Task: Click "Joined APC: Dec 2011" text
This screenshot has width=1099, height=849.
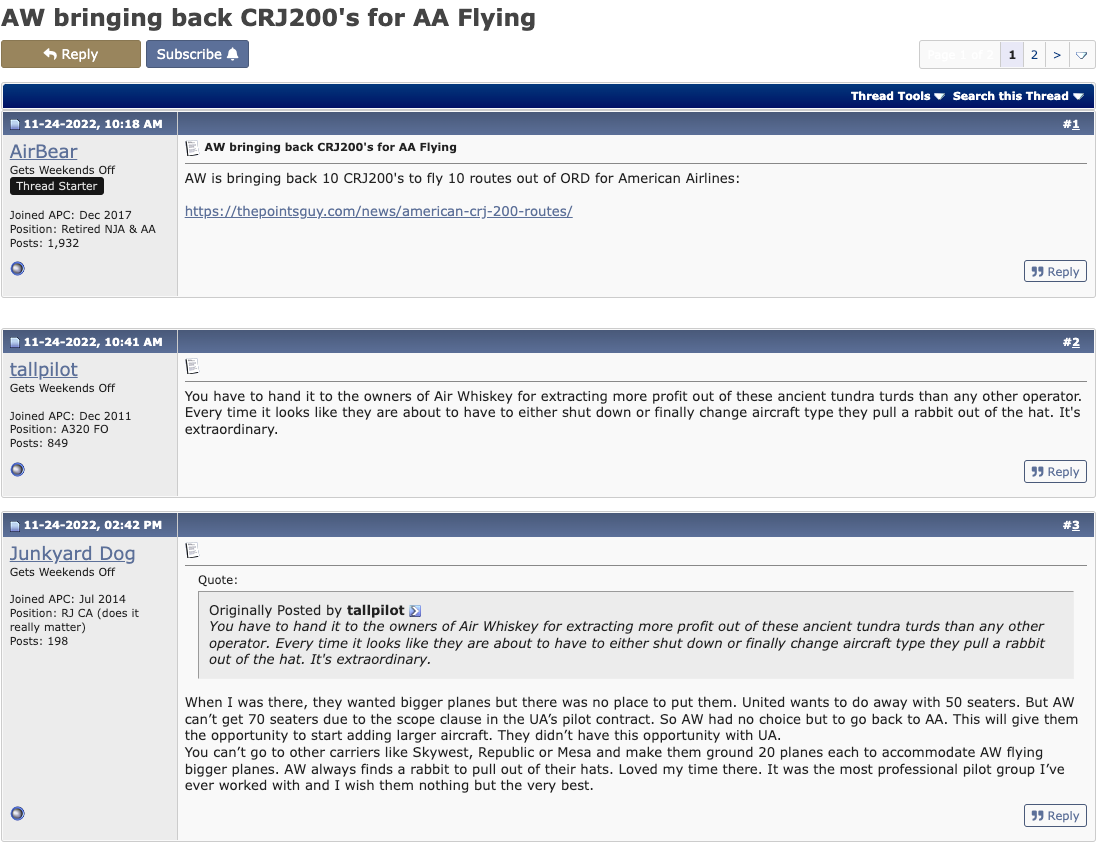Action: [70, 416]
